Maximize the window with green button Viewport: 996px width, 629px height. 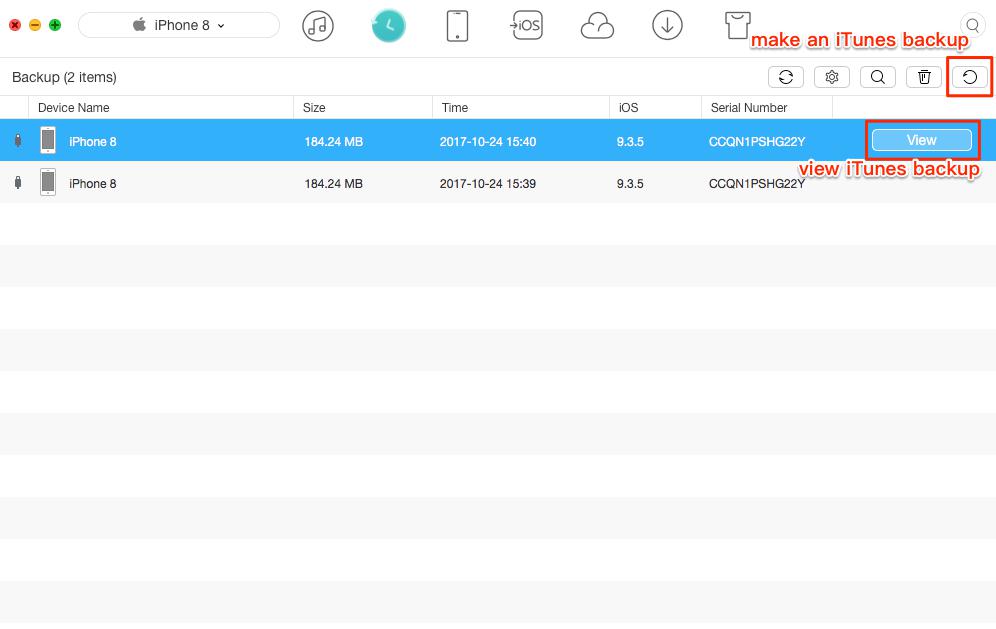click(55, 25)
